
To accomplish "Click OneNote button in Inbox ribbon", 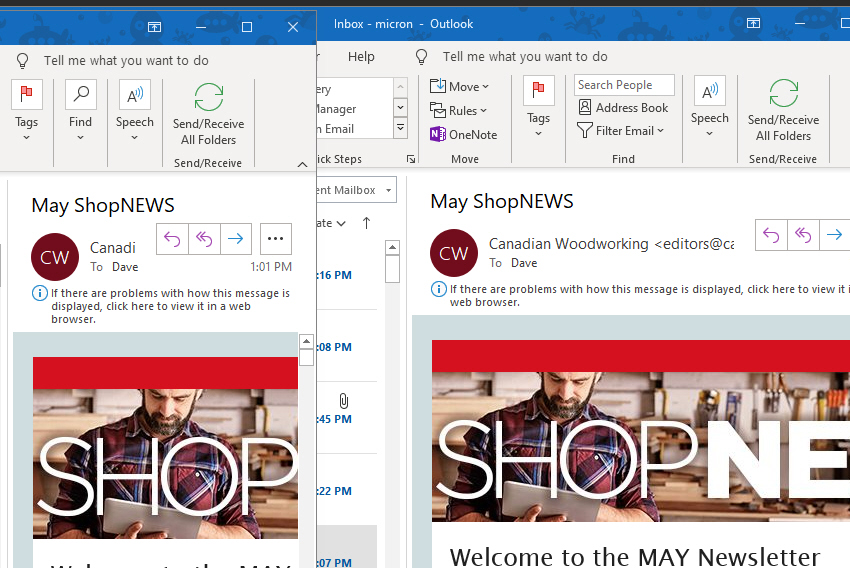I will click(463, 134).
